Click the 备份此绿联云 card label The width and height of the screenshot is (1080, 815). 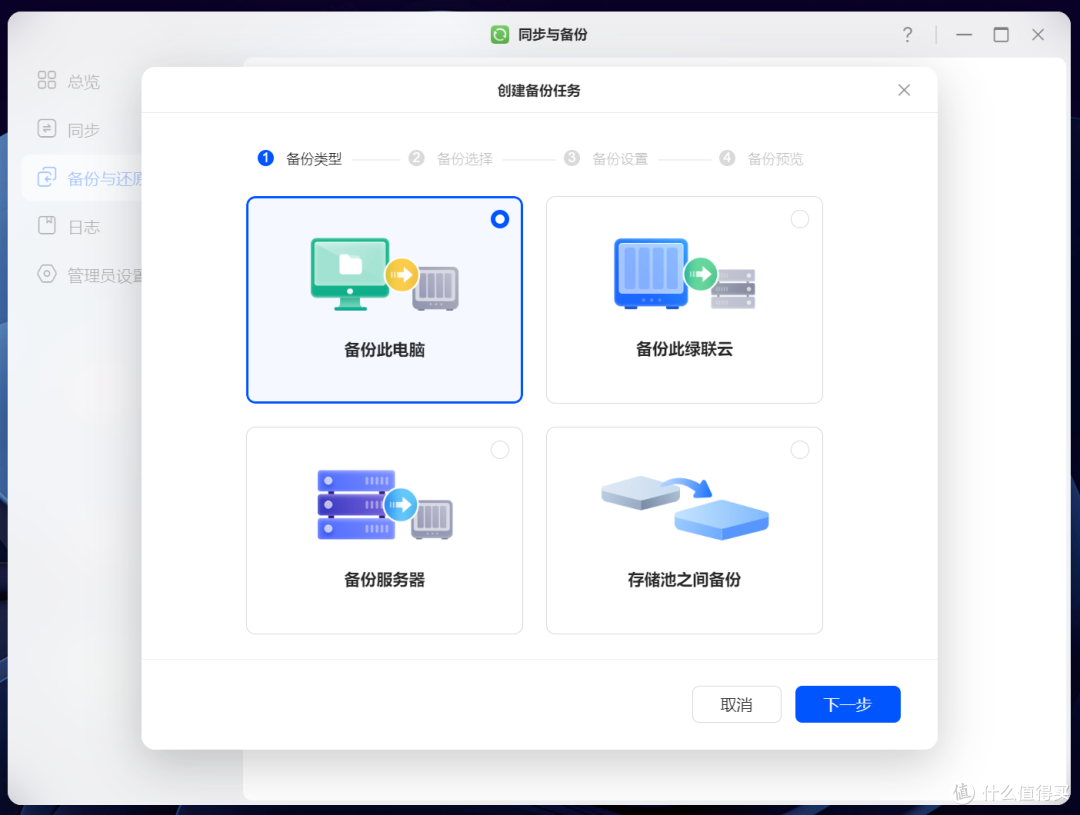point(685,349)
